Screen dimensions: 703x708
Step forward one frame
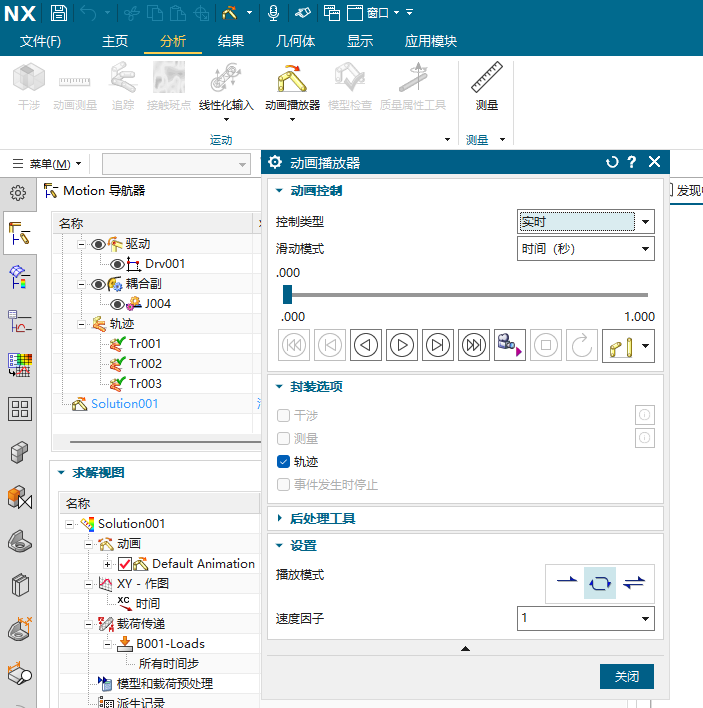click(x=438, y=345)
